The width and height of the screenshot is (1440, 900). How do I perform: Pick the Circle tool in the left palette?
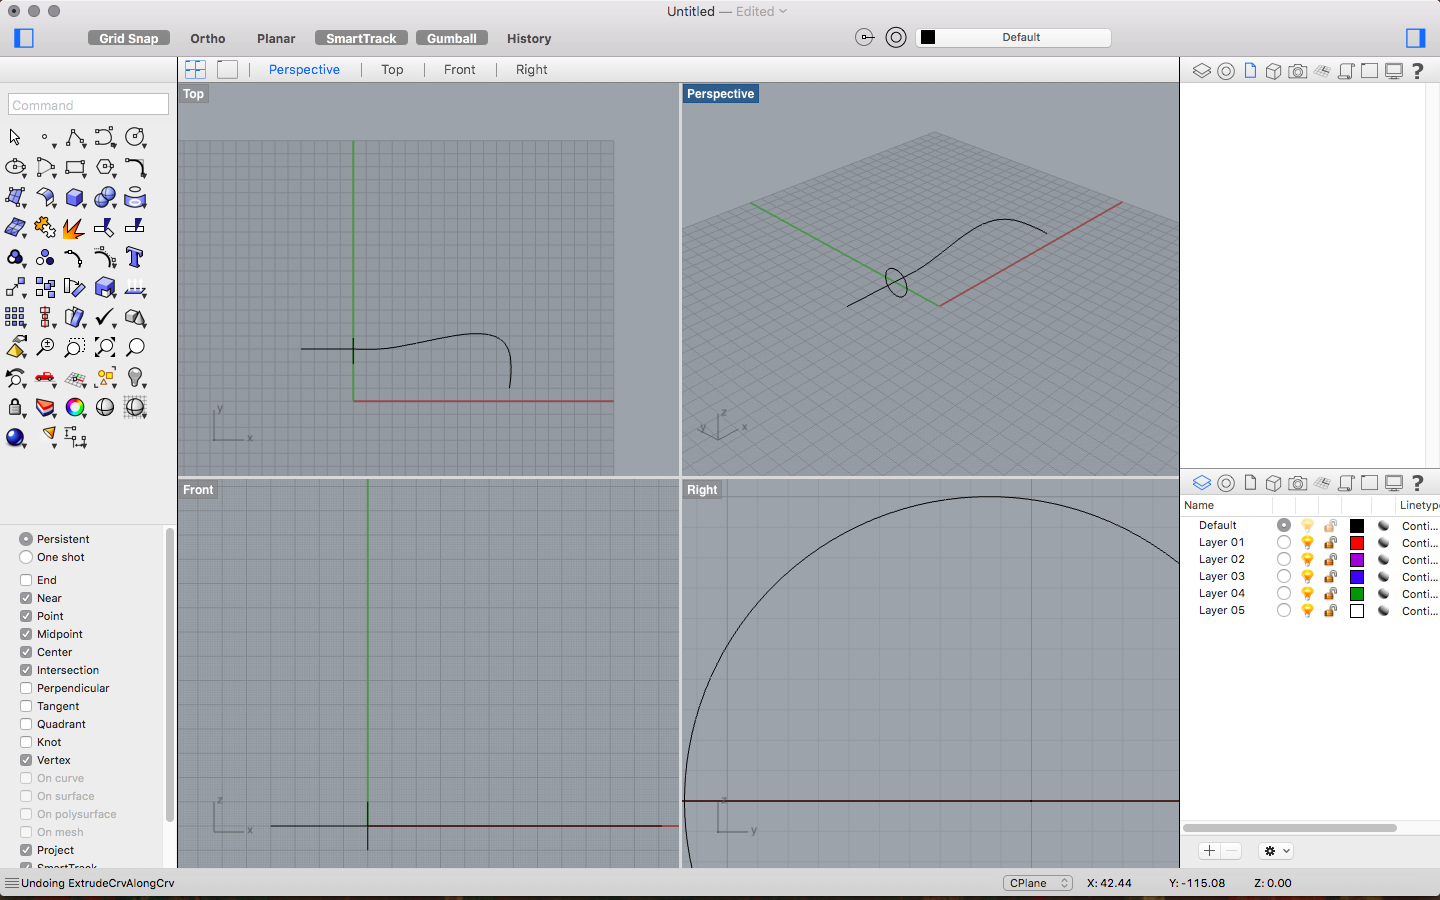(x=135, y=137)
